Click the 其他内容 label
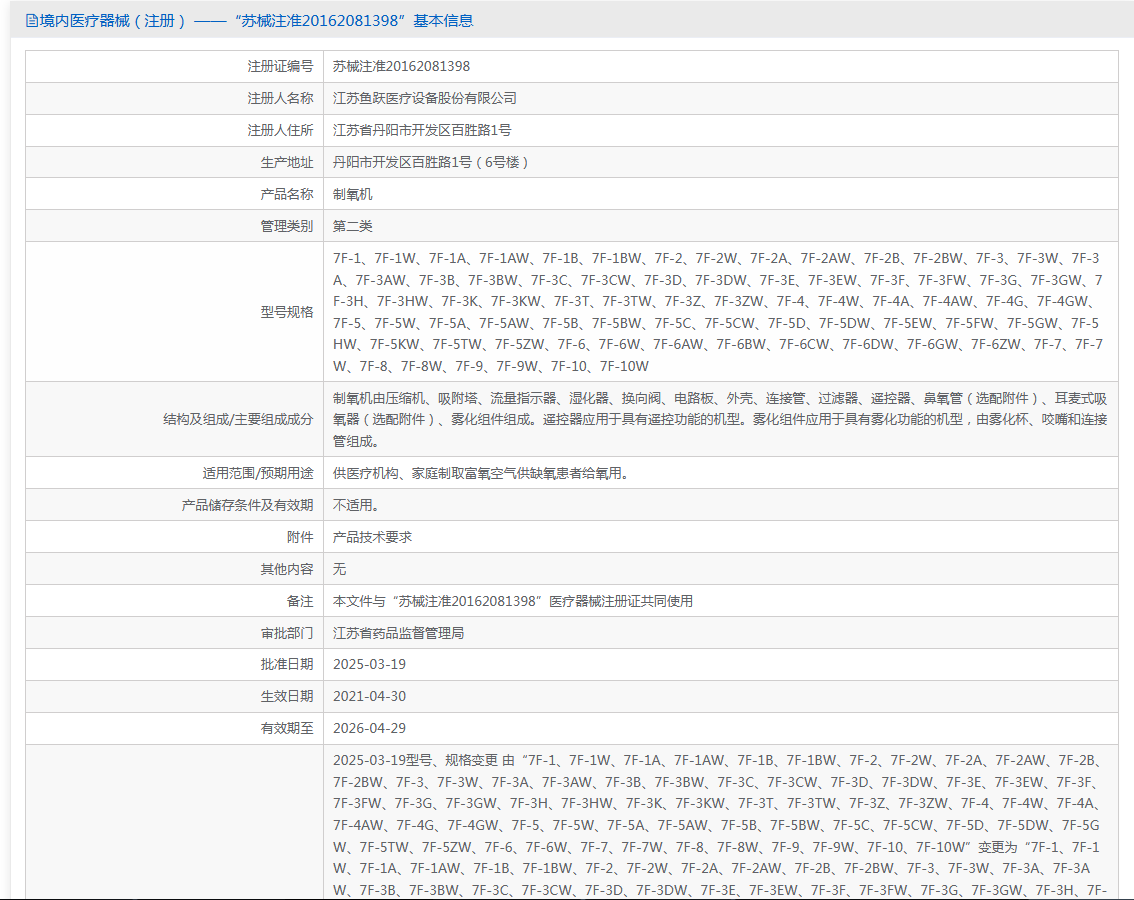 (286, 569)
